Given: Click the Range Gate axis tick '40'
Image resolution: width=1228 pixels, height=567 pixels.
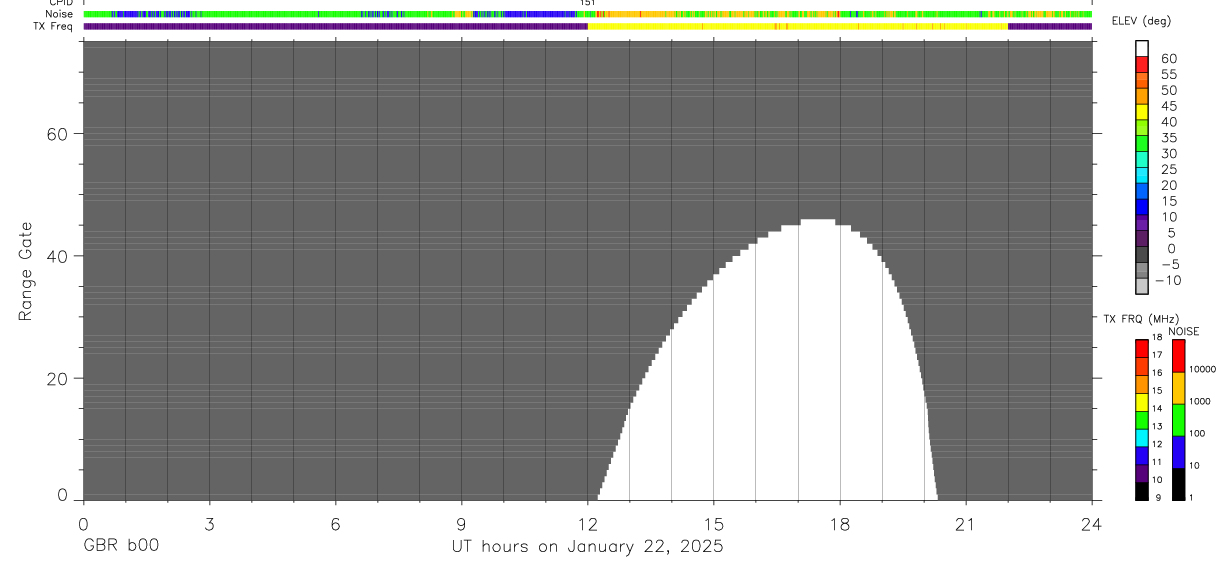Looking at the screenshot, I should (57, 256).
